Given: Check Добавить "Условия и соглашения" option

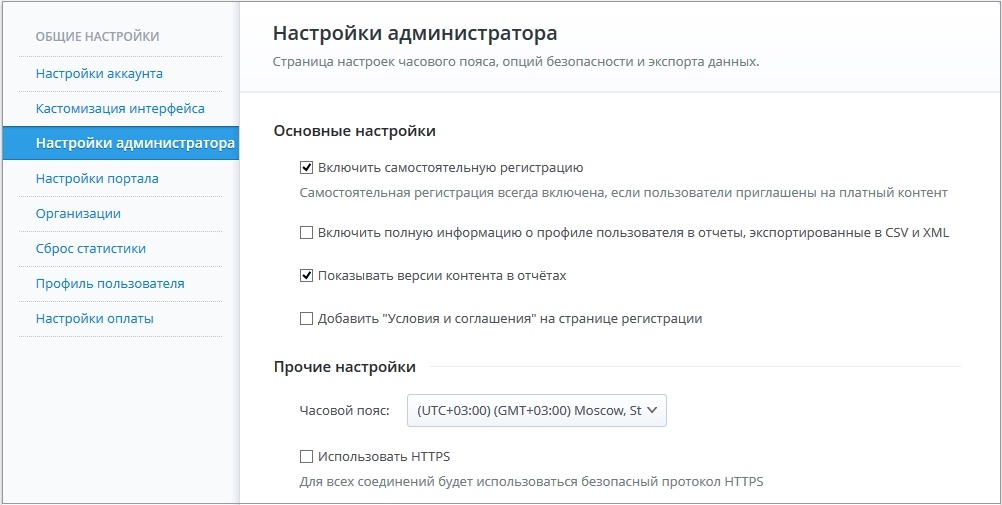Looking at the screenshot, I should (x=306, y=318).
